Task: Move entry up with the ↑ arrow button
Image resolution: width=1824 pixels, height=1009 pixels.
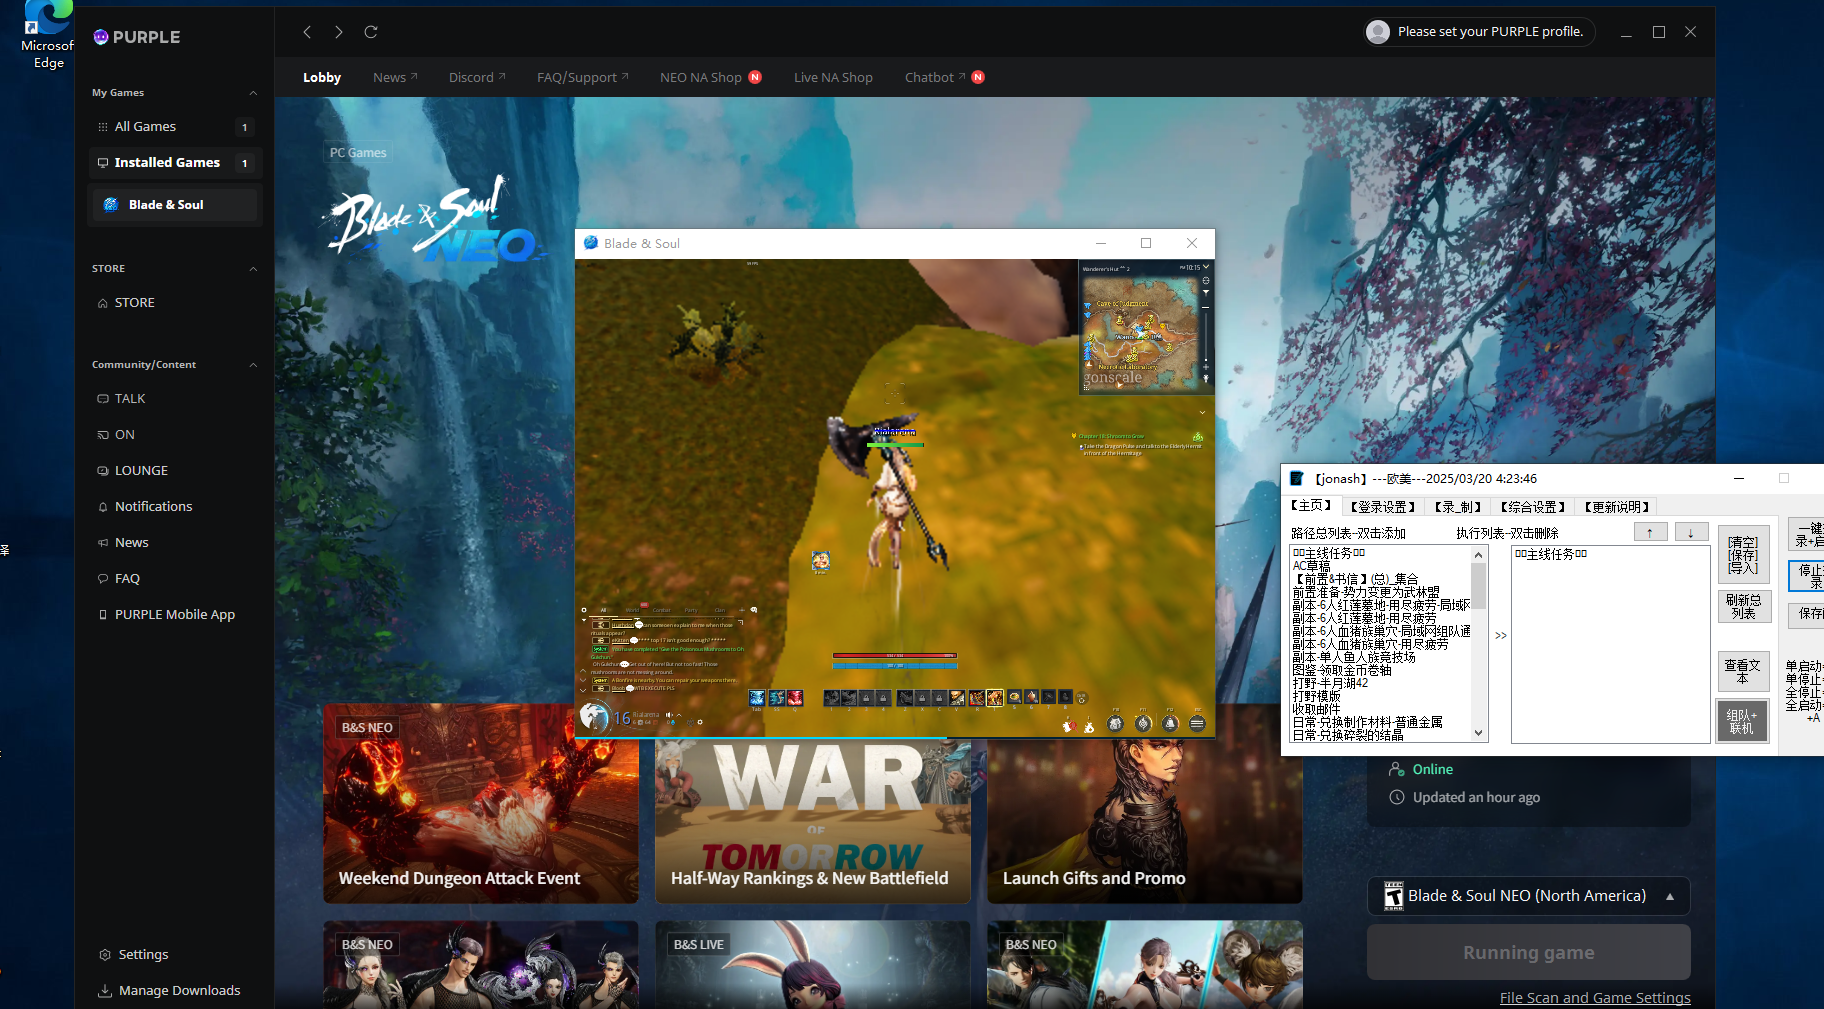Action: 1650,533
